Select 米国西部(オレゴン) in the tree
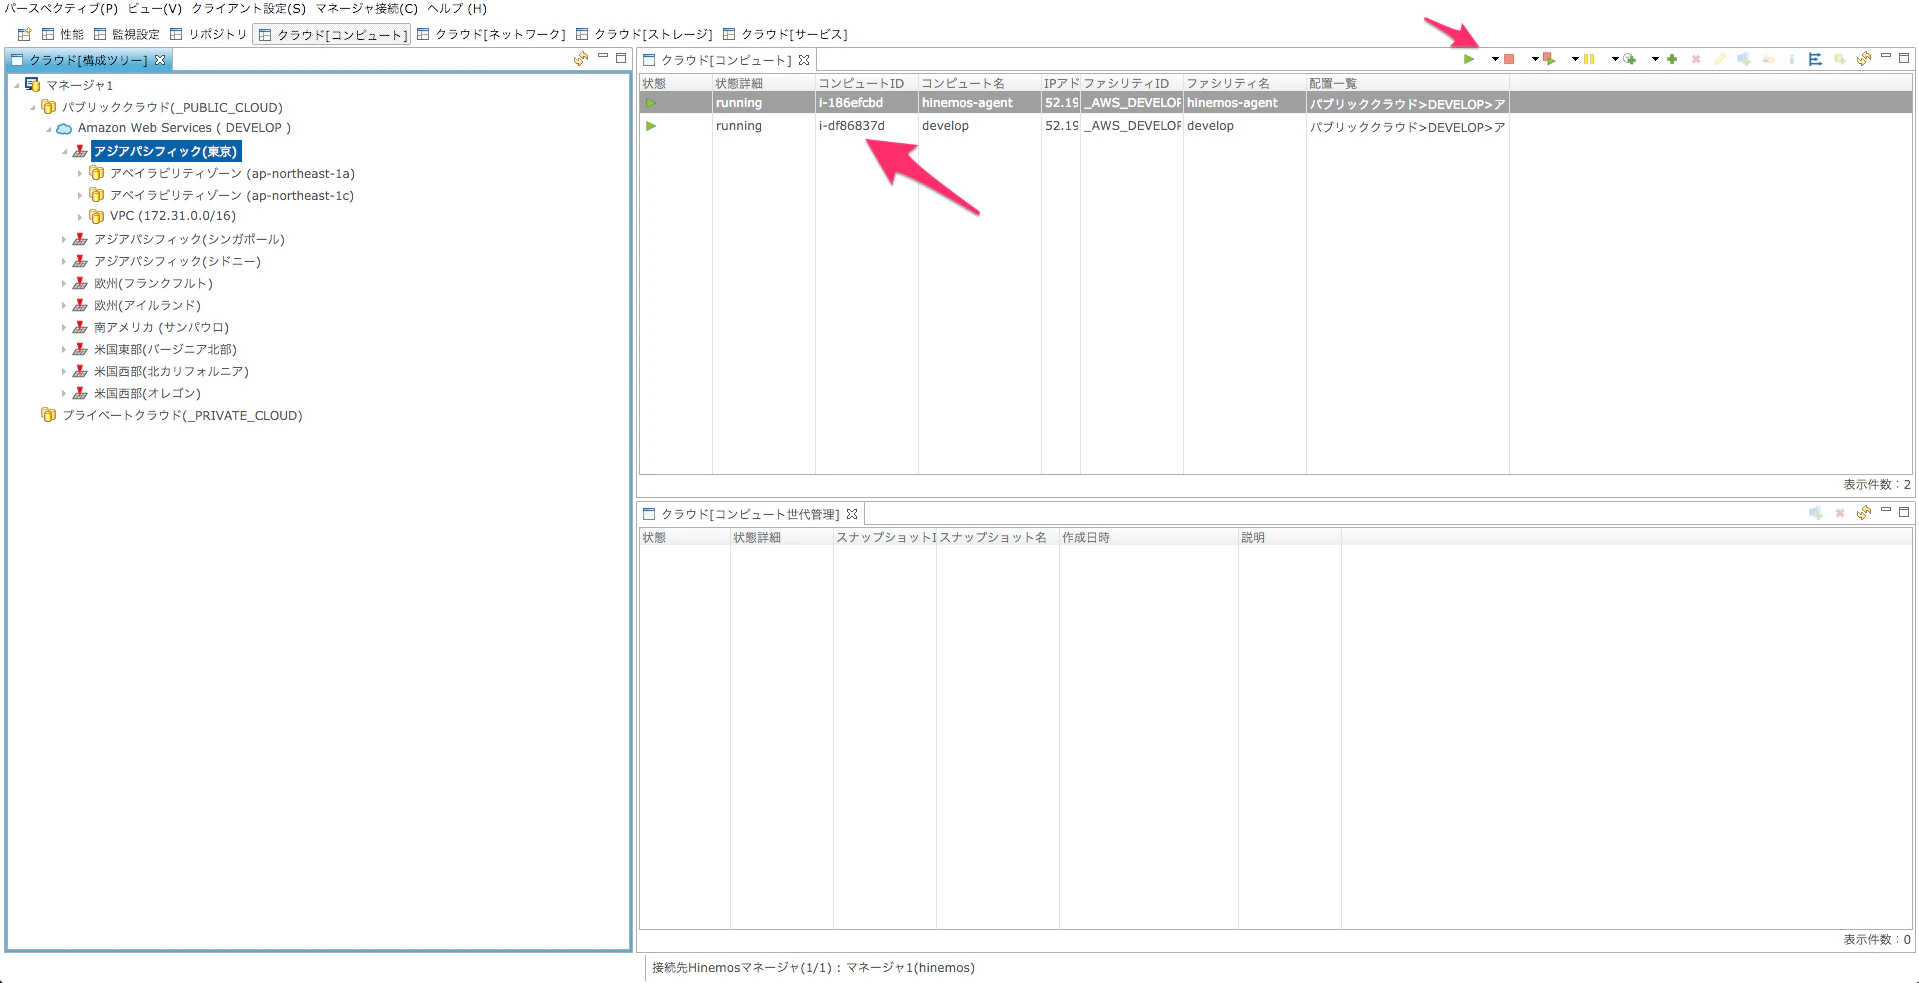 [147, 394]
